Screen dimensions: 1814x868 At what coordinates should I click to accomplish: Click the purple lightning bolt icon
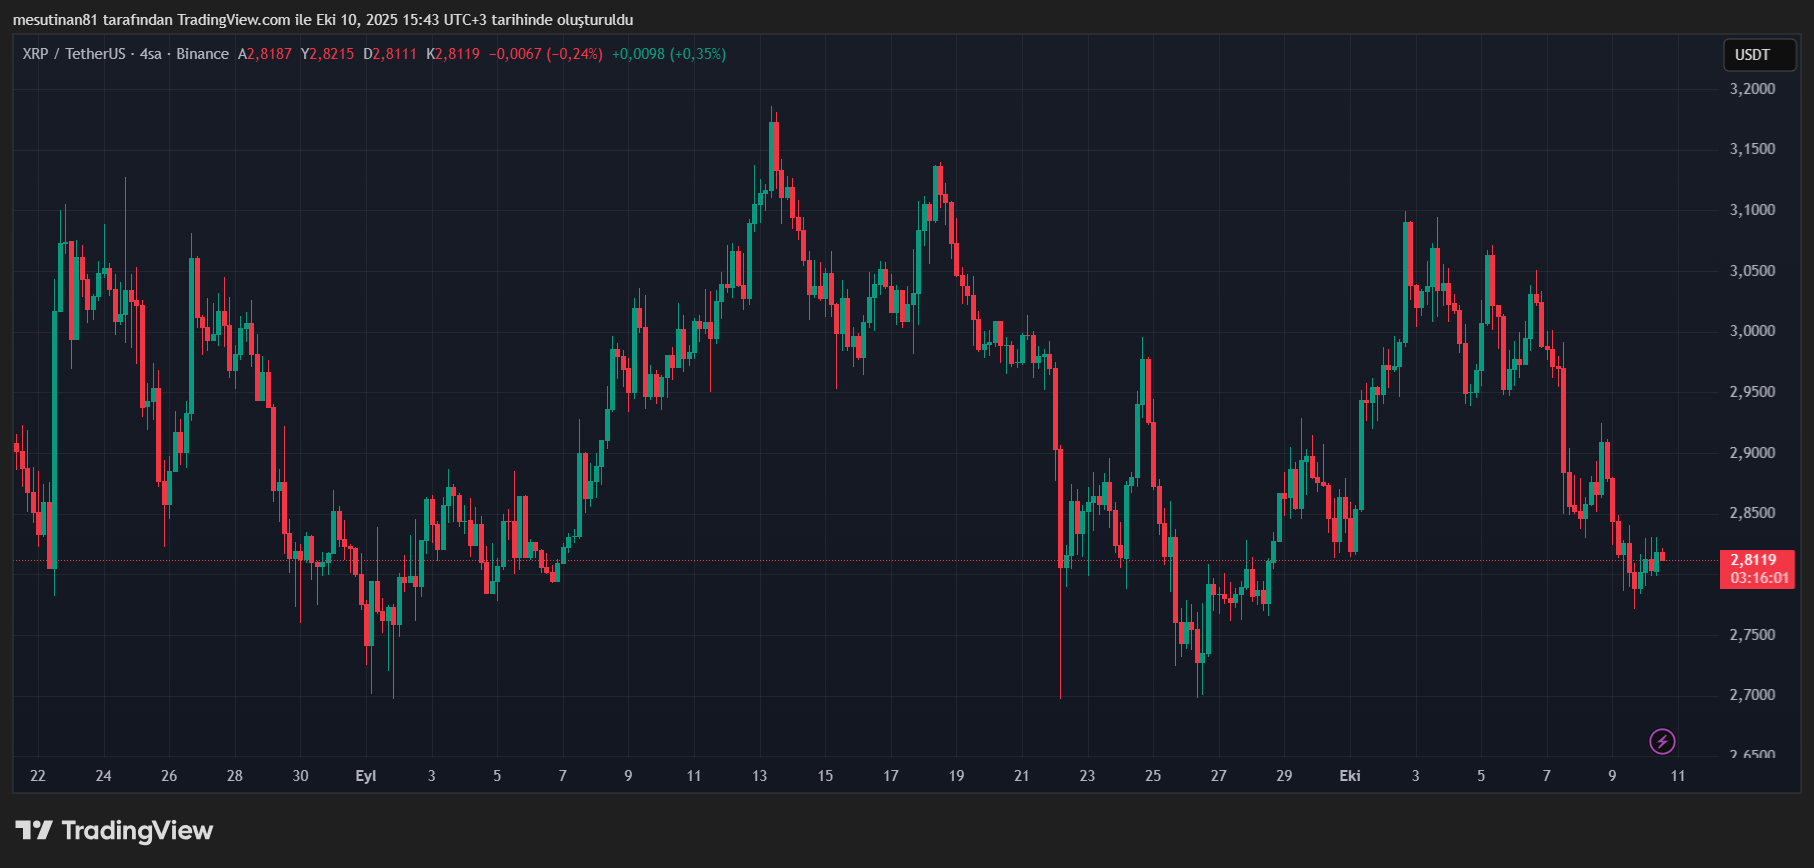1662,741
